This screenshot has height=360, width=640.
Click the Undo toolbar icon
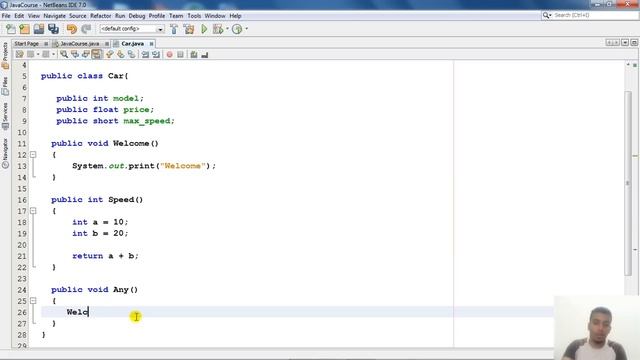coord(72,29)
